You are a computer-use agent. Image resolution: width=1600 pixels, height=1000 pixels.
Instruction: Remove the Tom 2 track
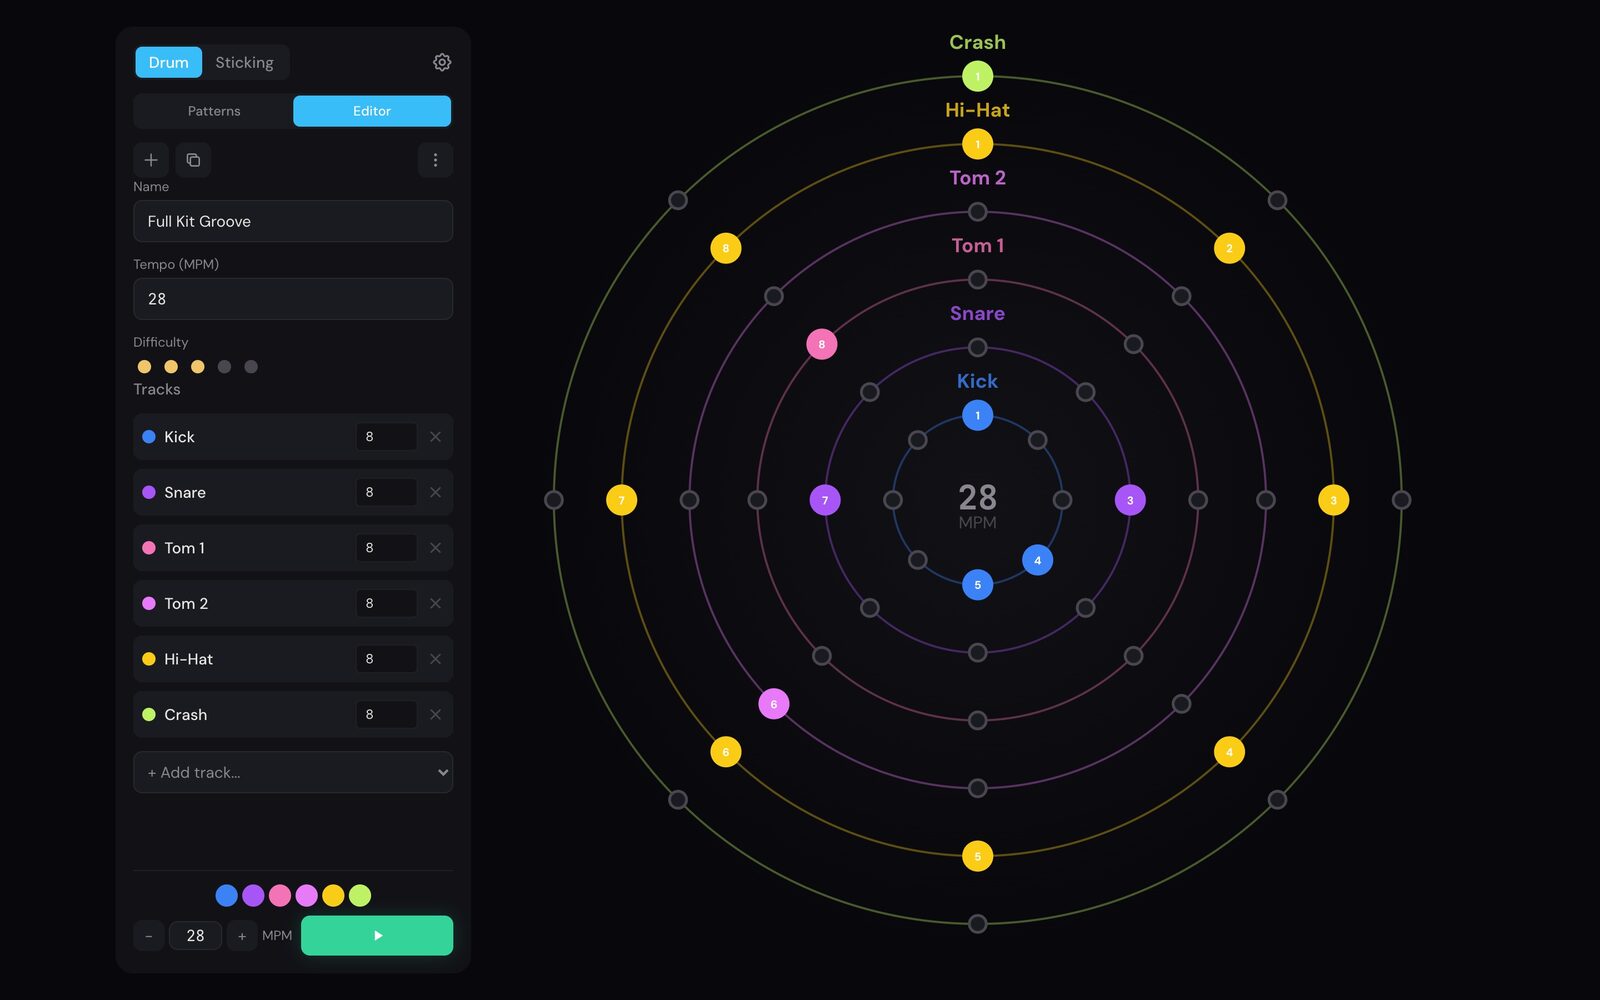coord(435,603)
